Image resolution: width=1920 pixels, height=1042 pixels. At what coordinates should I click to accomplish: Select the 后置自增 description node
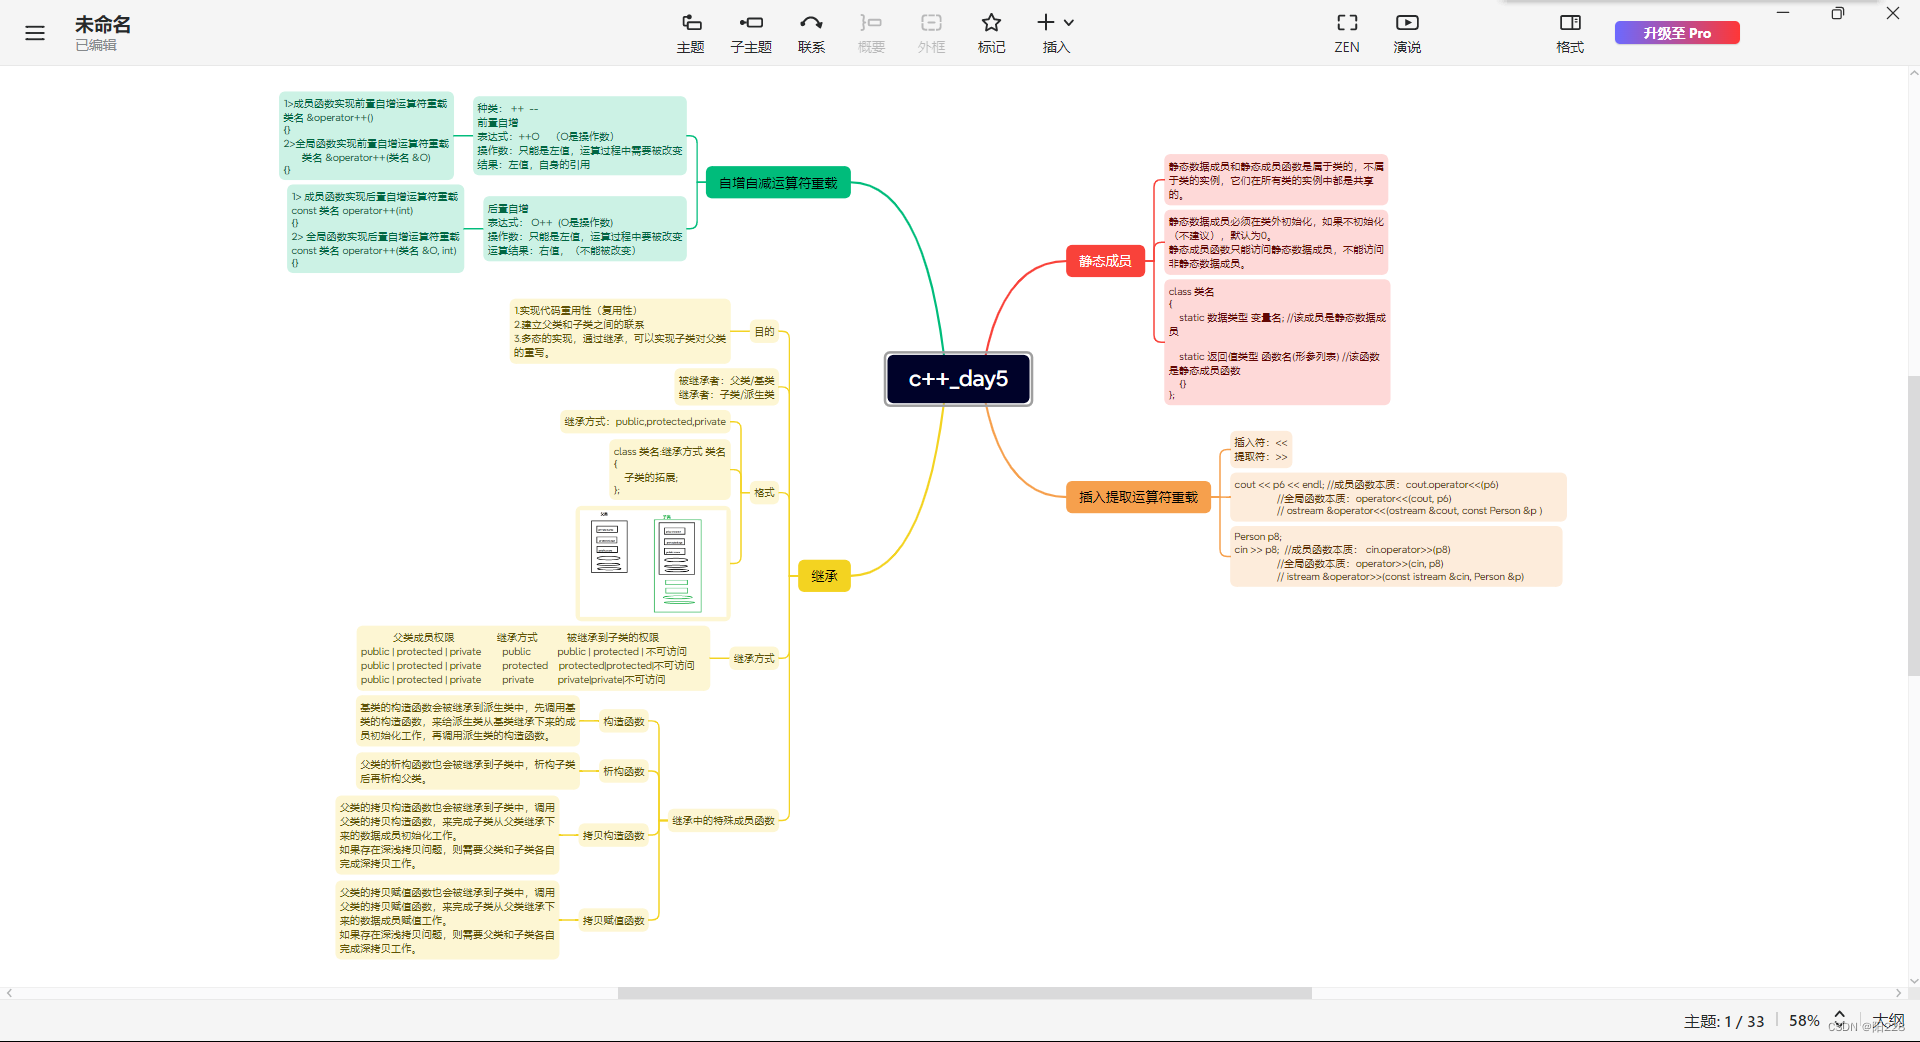coord(585,230)
